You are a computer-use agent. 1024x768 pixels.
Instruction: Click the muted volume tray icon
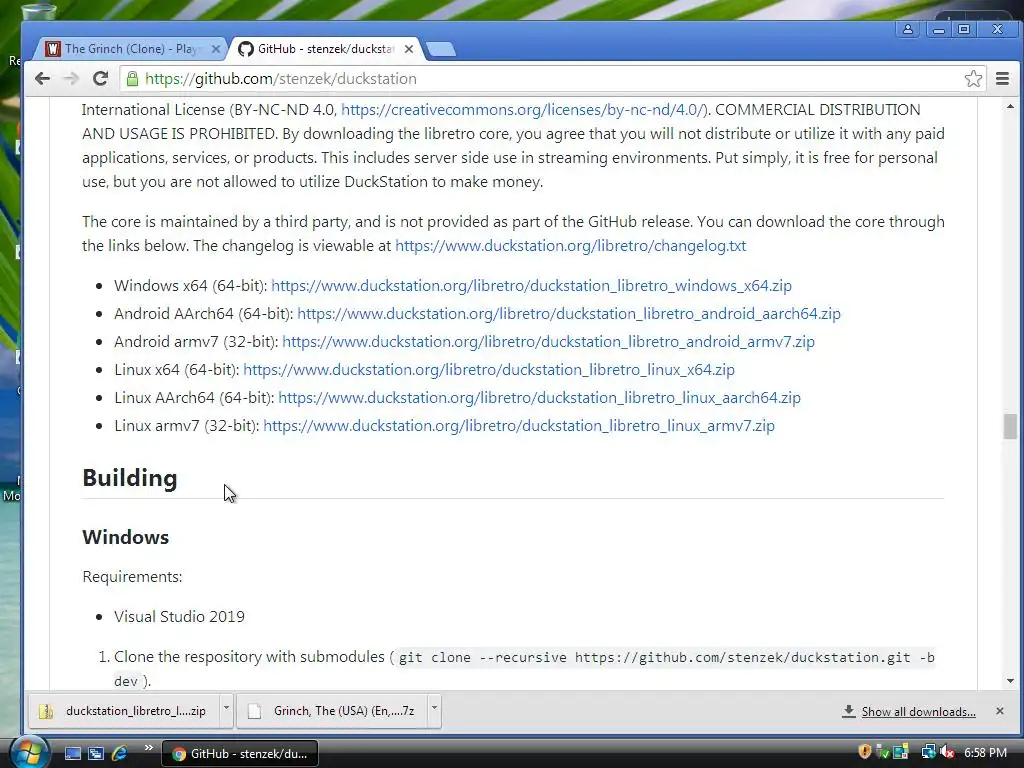[947, 752]
